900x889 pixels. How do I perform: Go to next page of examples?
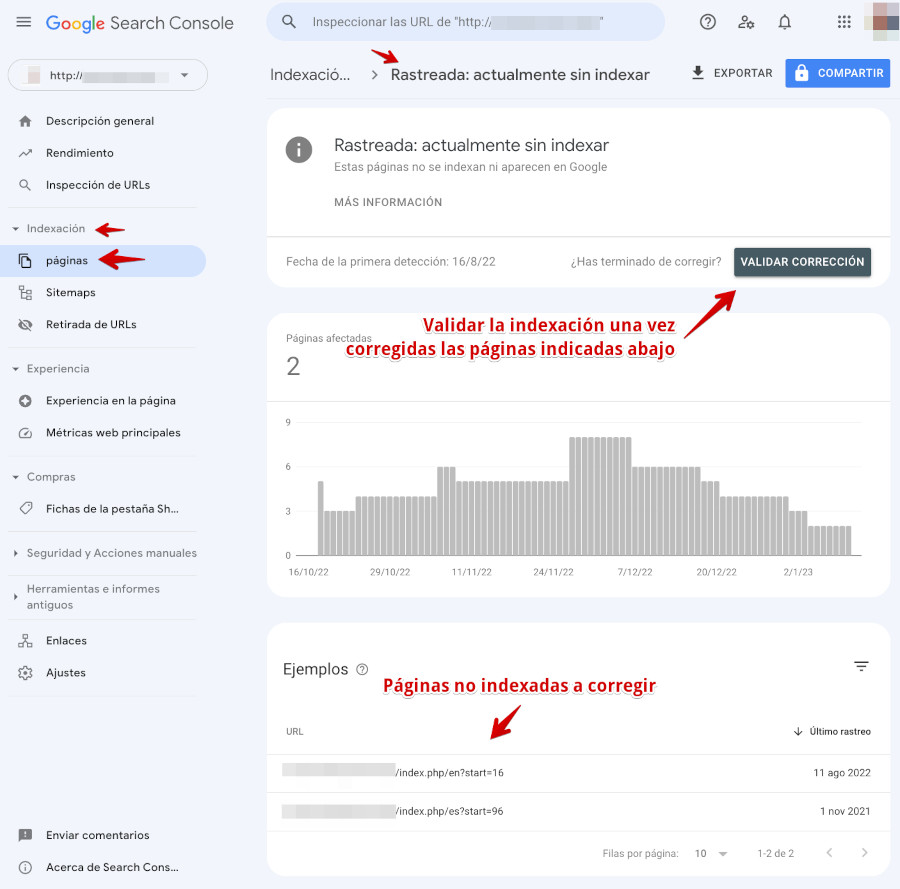(x=864, y=853)
